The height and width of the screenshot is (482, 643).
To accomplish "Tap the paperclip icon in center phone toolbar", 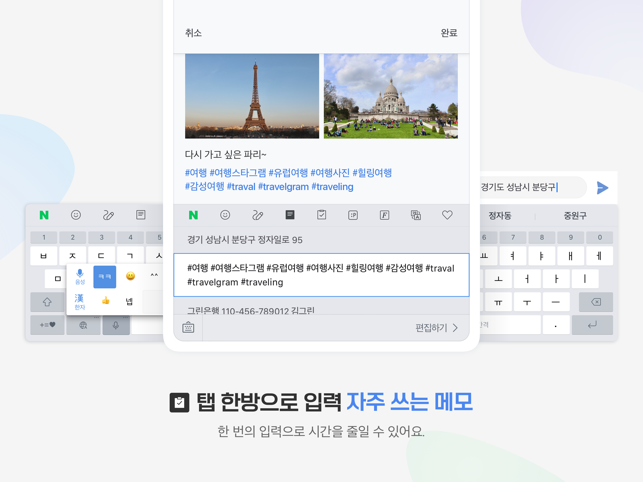I will (257, 215).
